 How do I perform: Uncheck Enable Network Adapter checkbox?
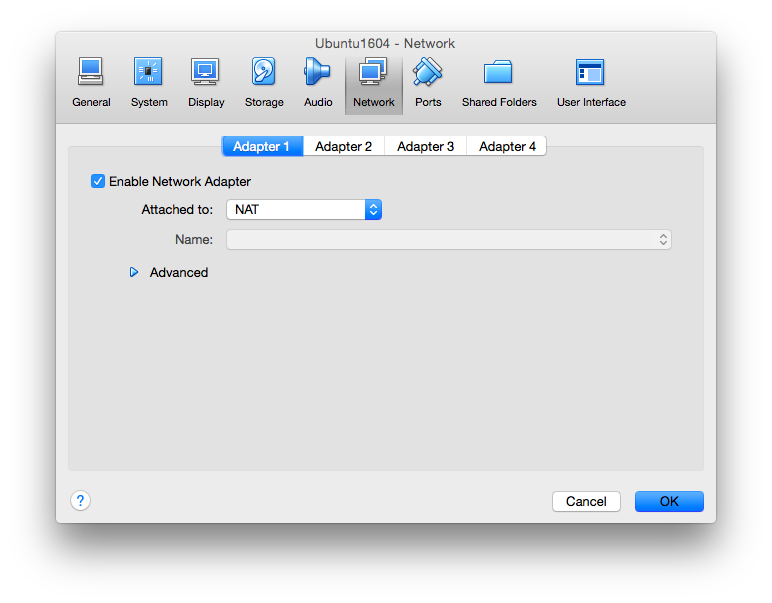pos(98,181)
